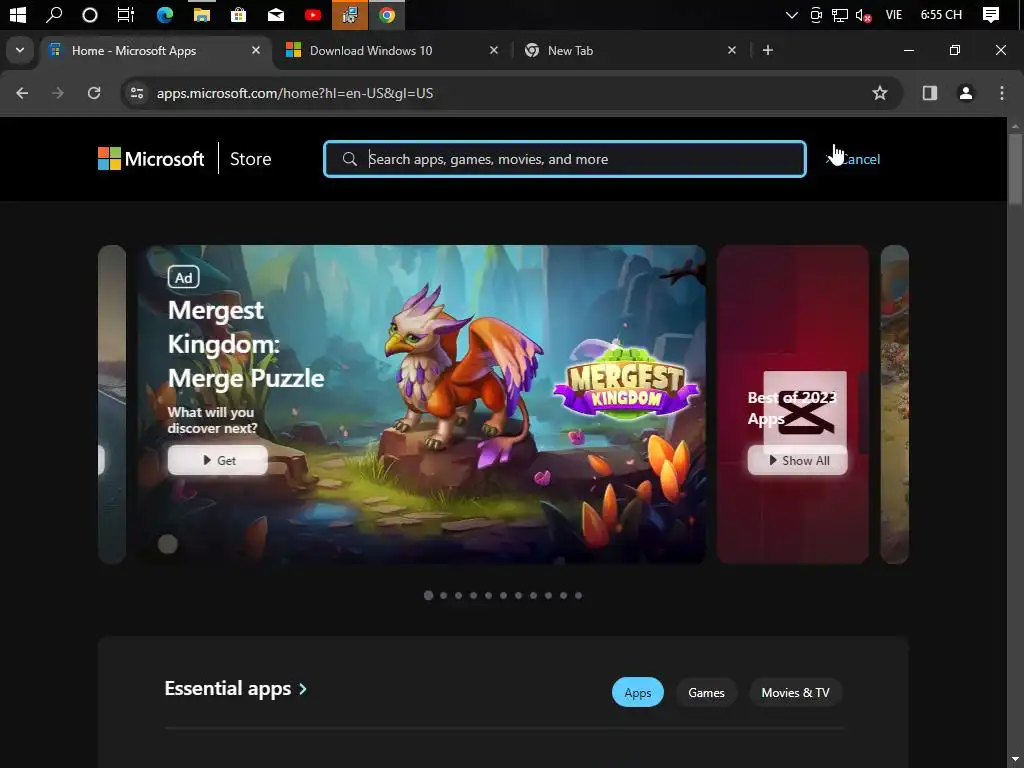Image resolution: width=1024 pixels, height=768 pixels.
Task: Open Chrome three-dot menu
Action: click(x=1002, y=93)
